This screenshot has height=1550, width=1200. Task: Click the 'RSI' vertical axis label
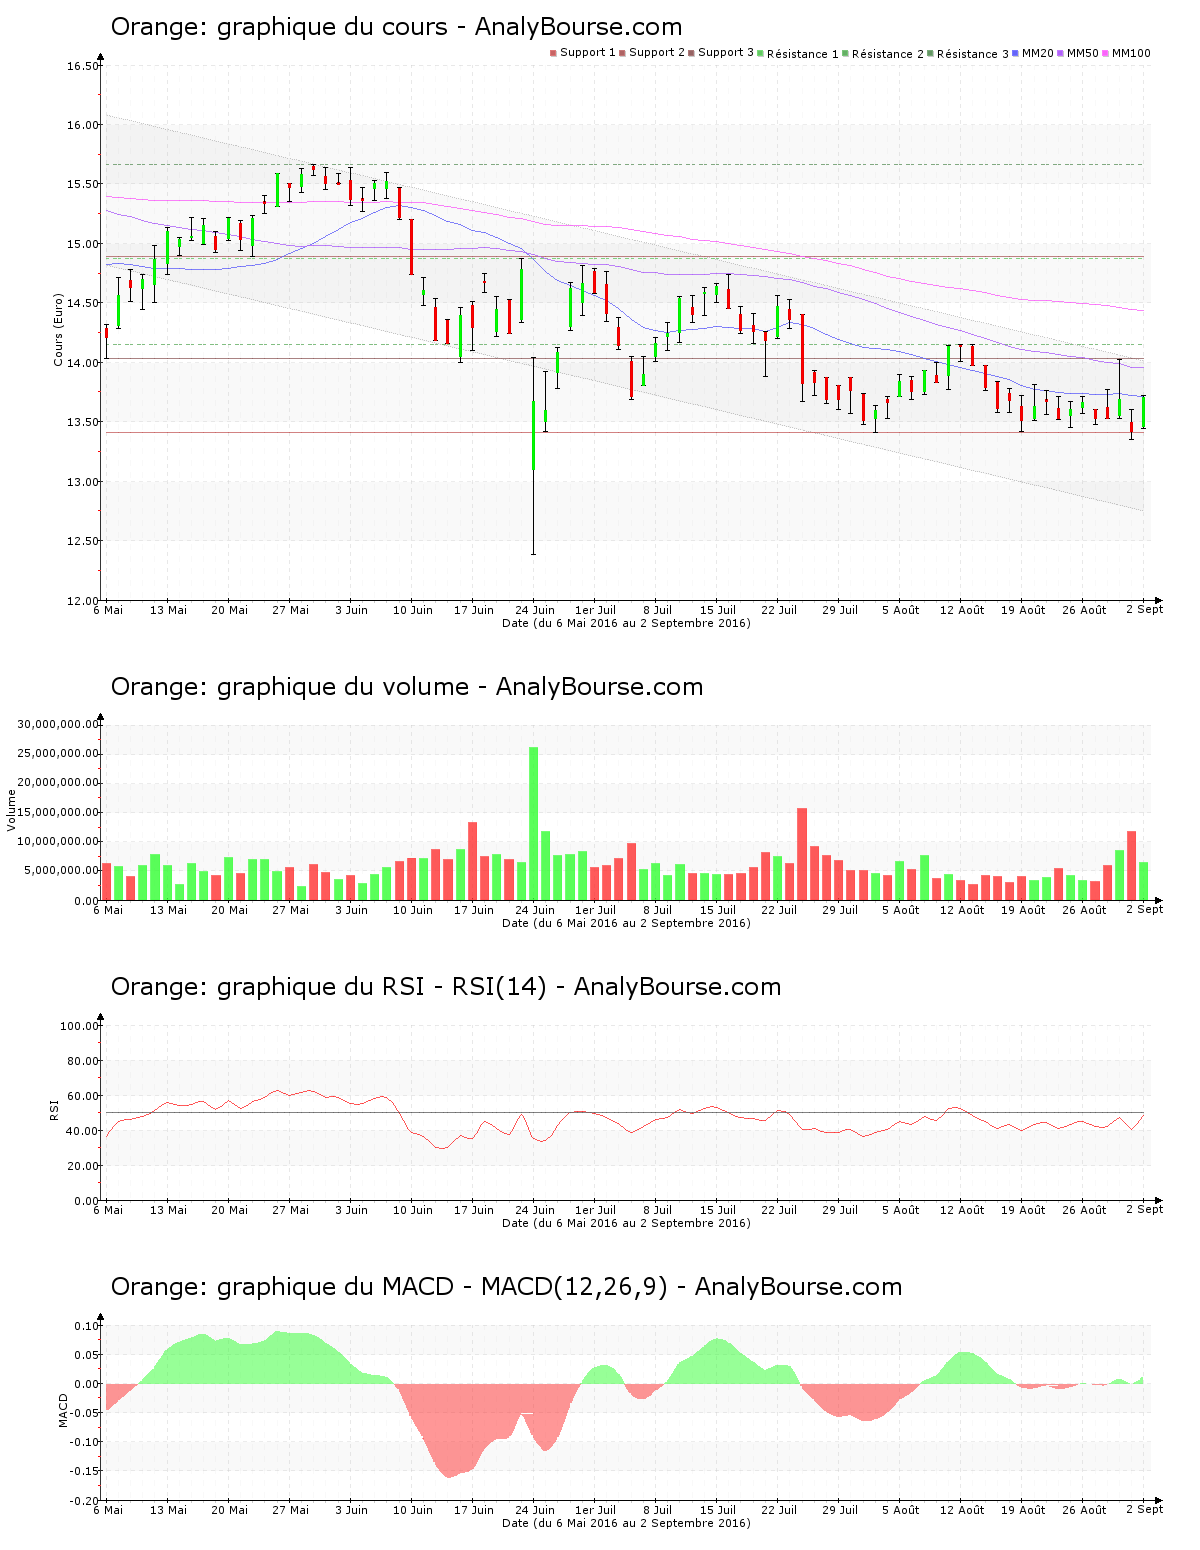[x=54, y=1109]
